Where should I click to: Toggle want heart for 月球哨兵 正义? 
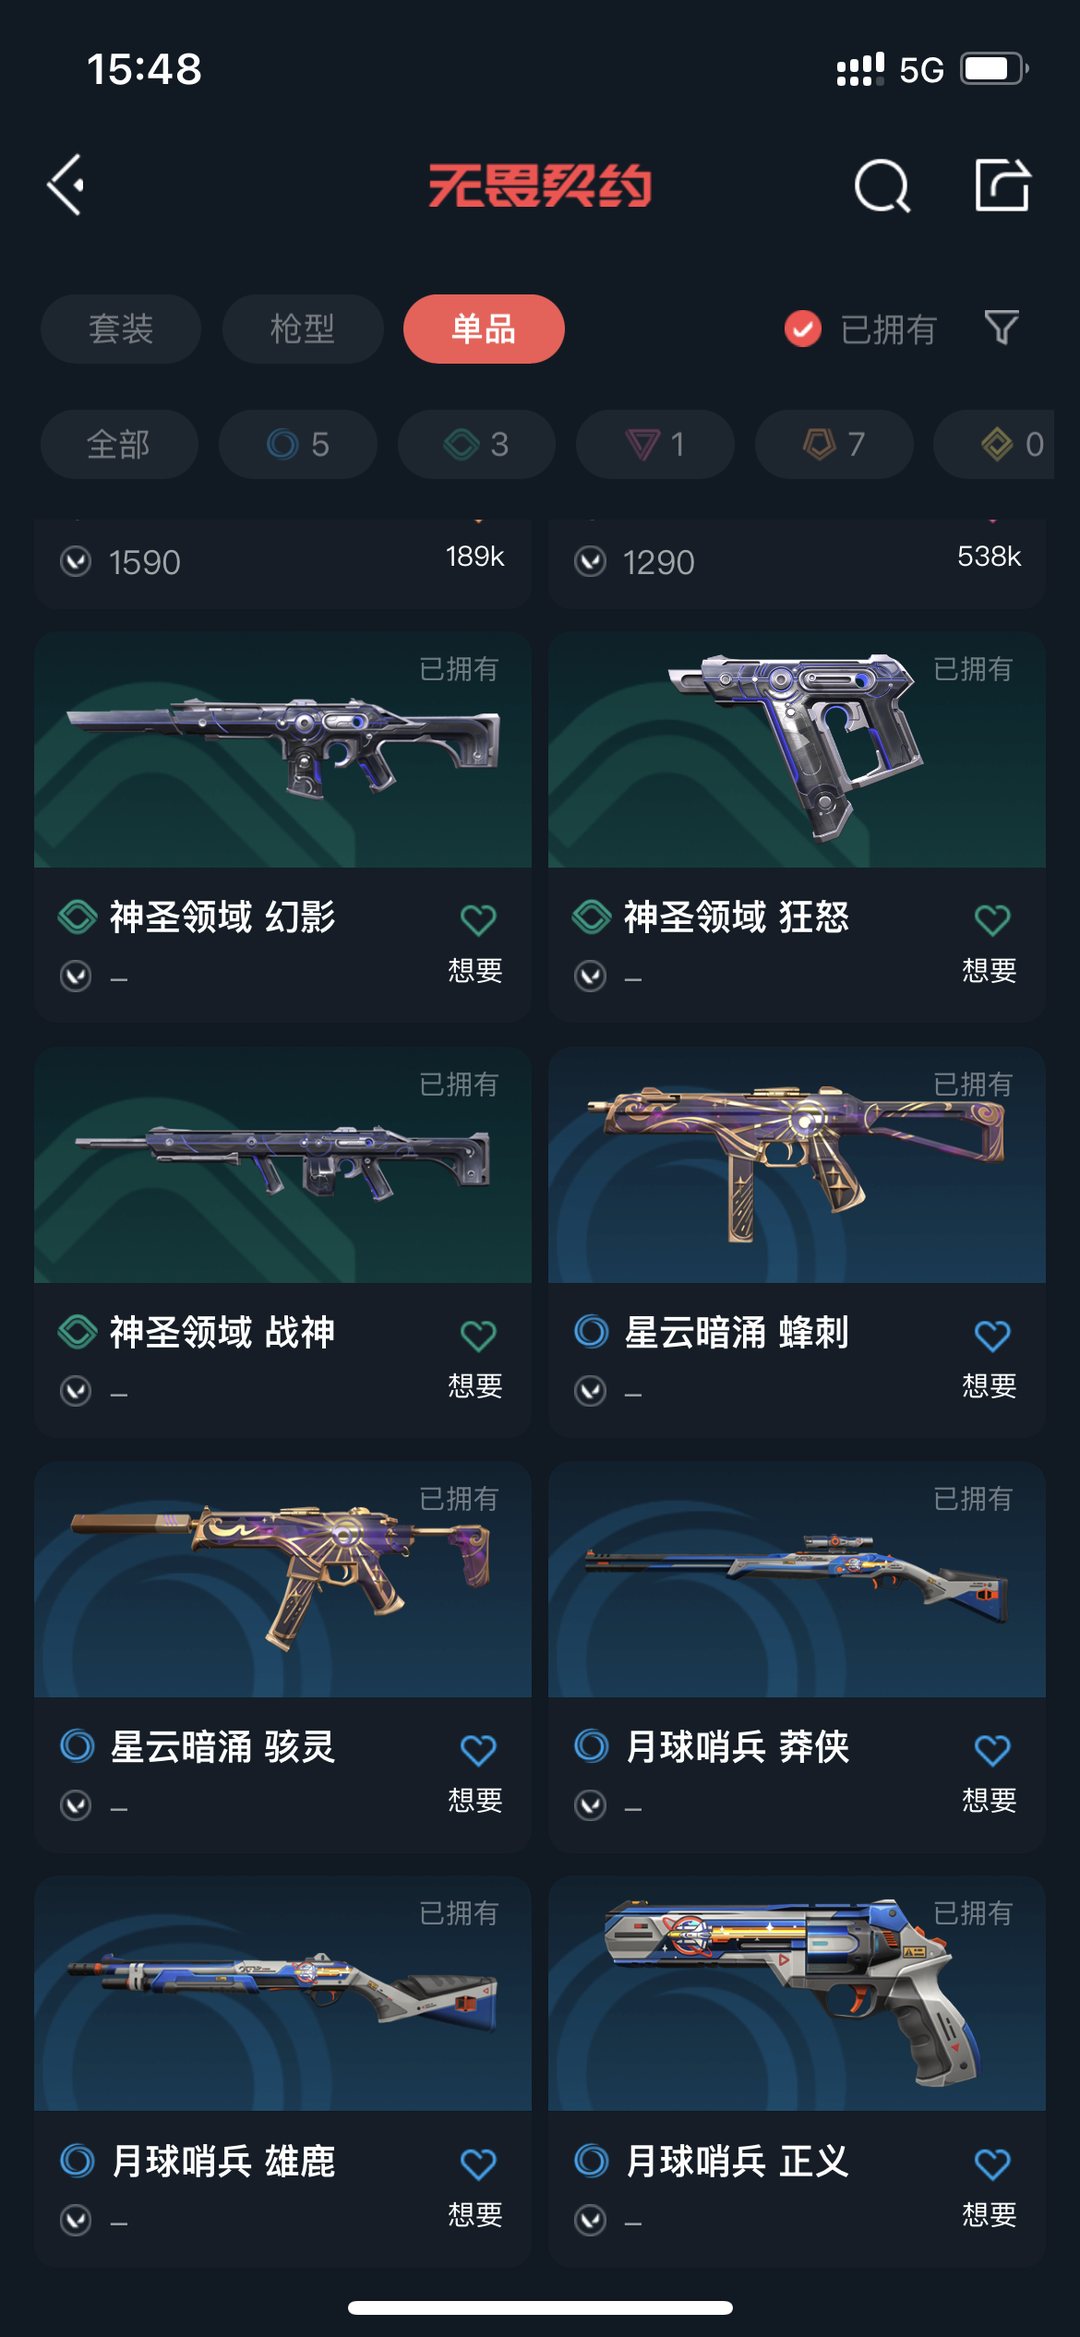pos(992,2164)
